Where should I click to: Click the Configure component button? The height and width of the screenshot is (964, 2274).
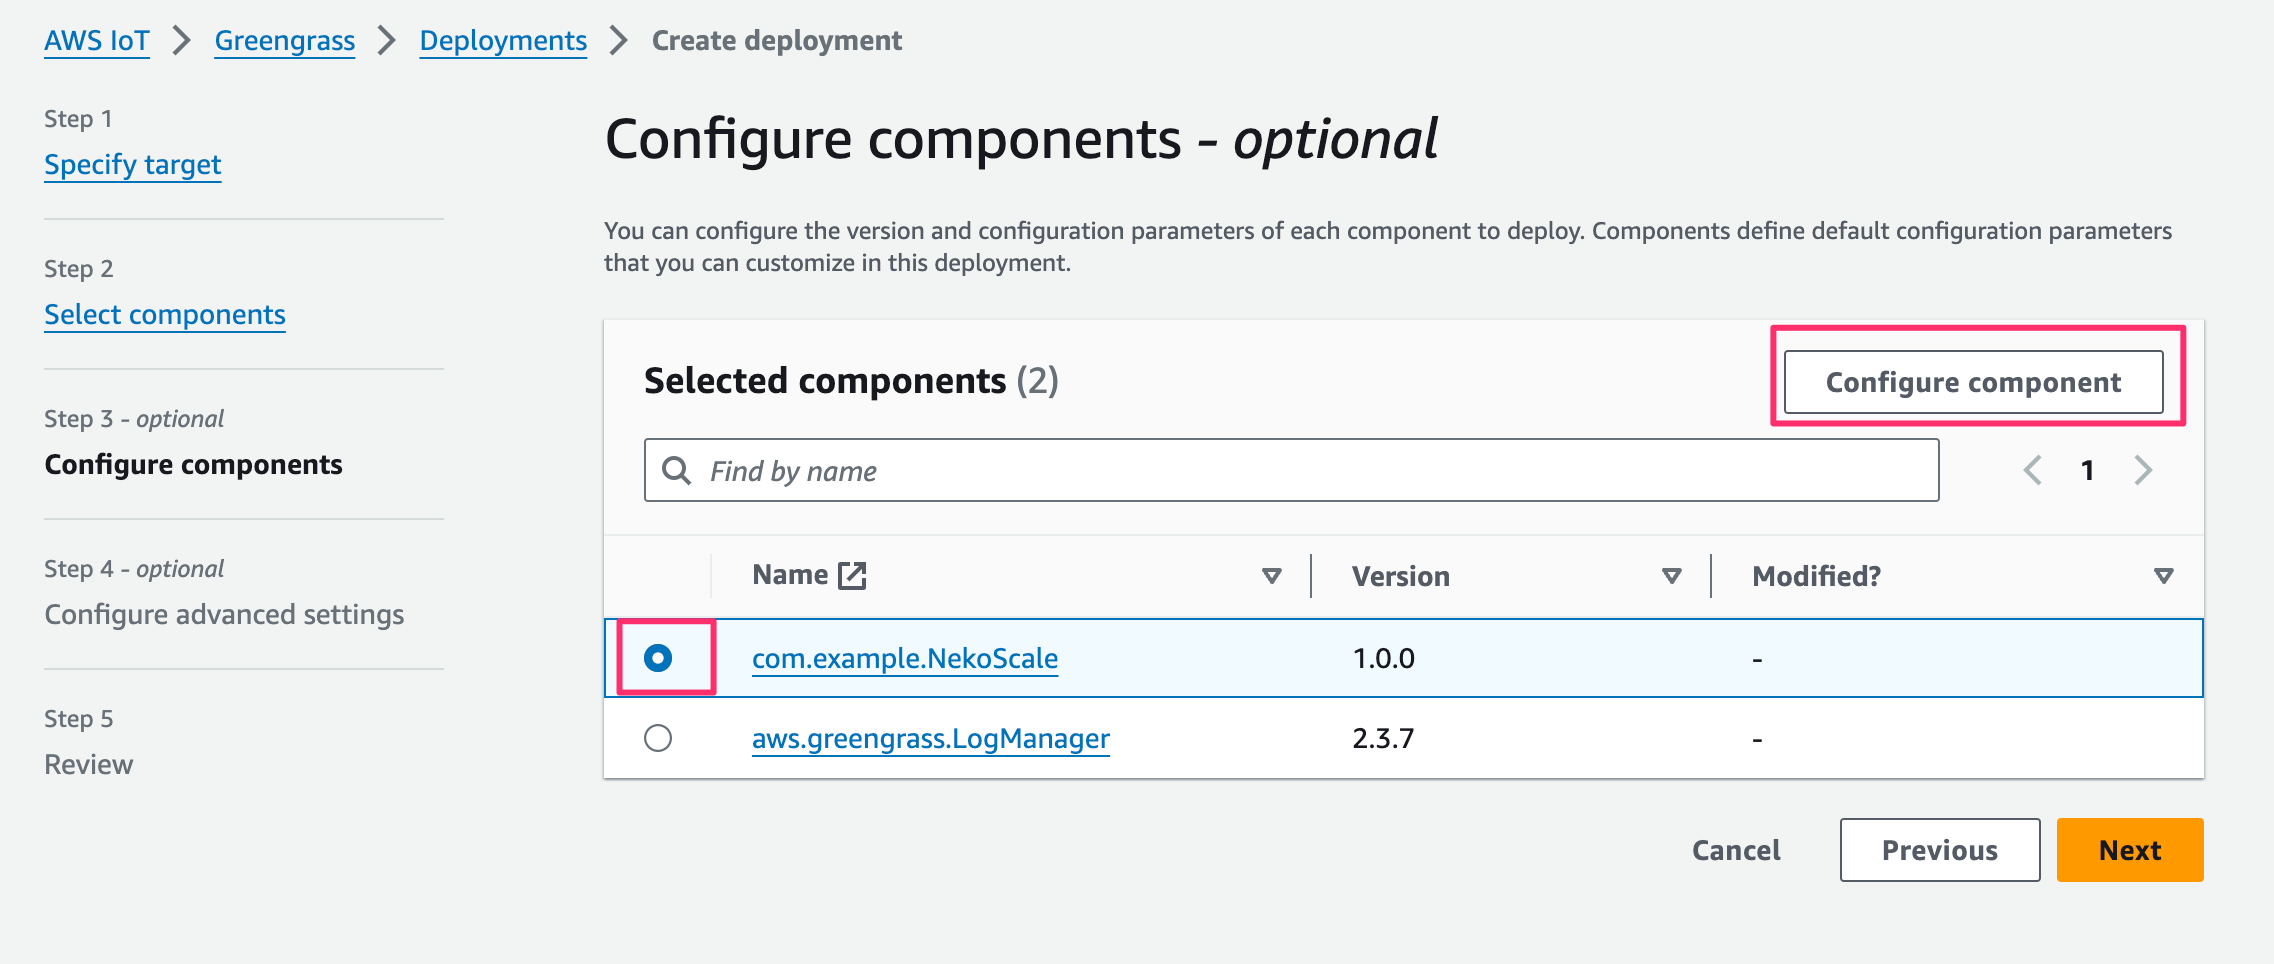(x=1973, y=382)
